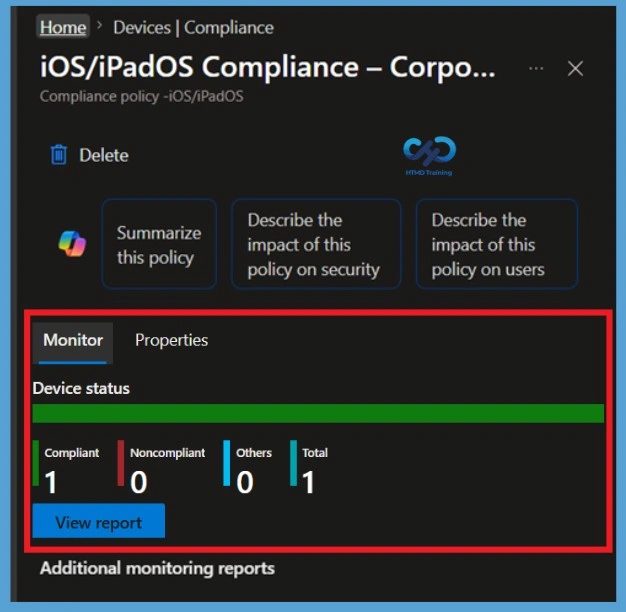Click the Compliance policy -iOS/iPadOS subtitle
The width and height of the screenshot is (626, 612).
coord(142,96)
